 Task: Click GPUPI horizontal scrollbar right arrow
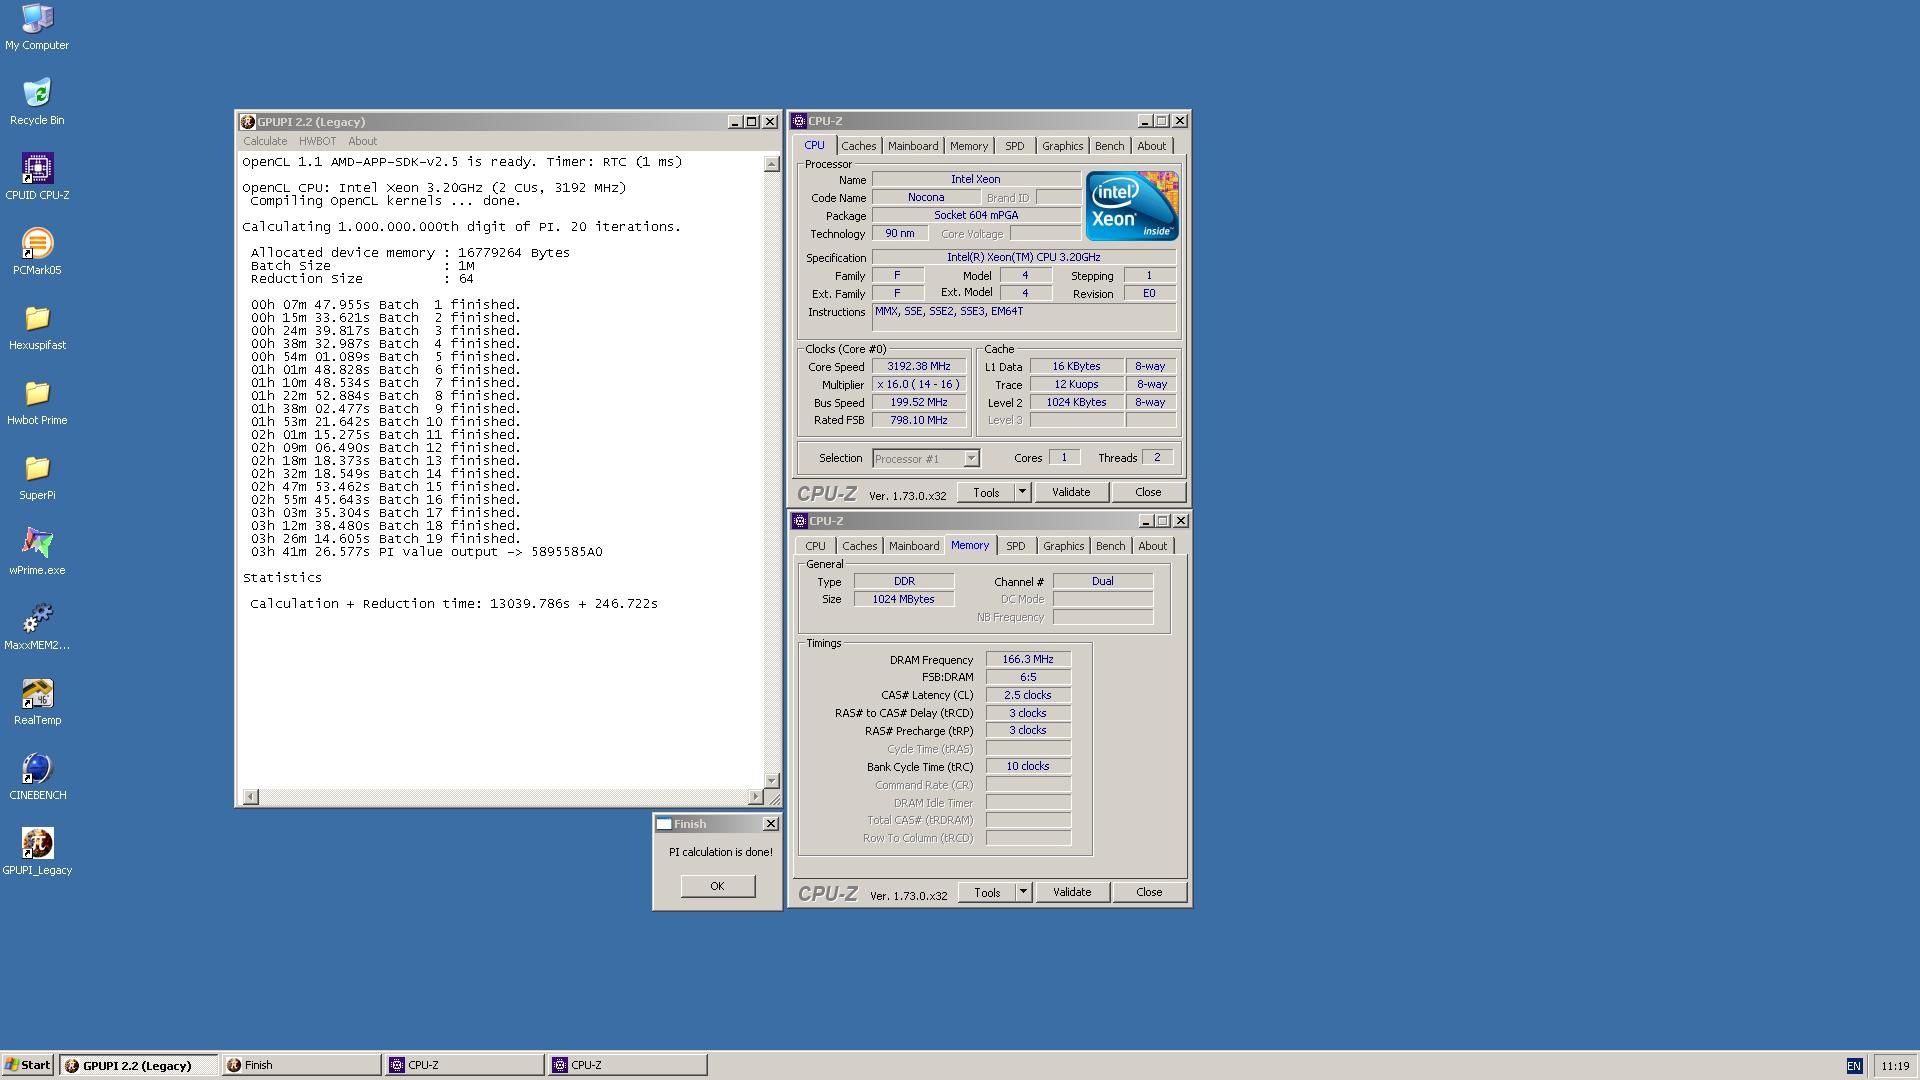(755, 797)
